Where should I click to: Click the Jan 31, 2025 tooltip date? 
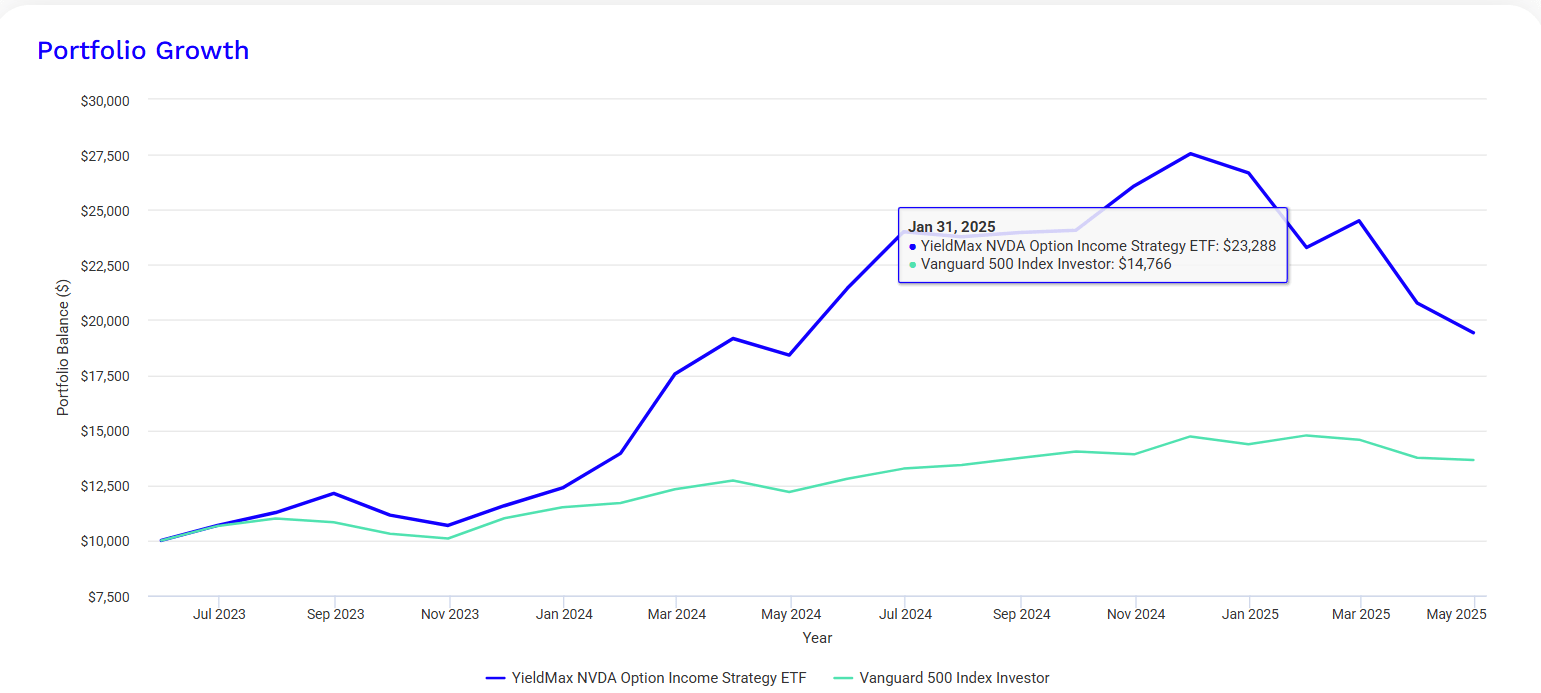click(952, 227)
